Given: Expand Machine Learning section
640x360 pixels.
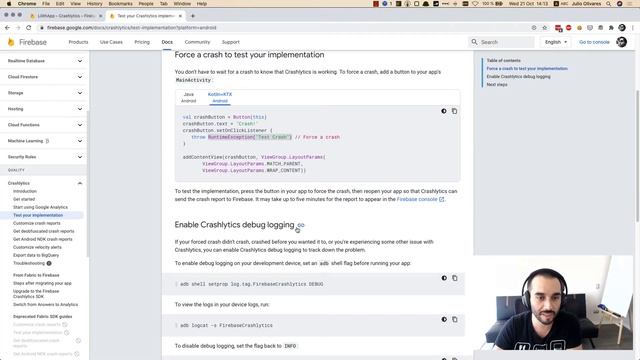Looking at the screenshot, I should tap(44, 141).
